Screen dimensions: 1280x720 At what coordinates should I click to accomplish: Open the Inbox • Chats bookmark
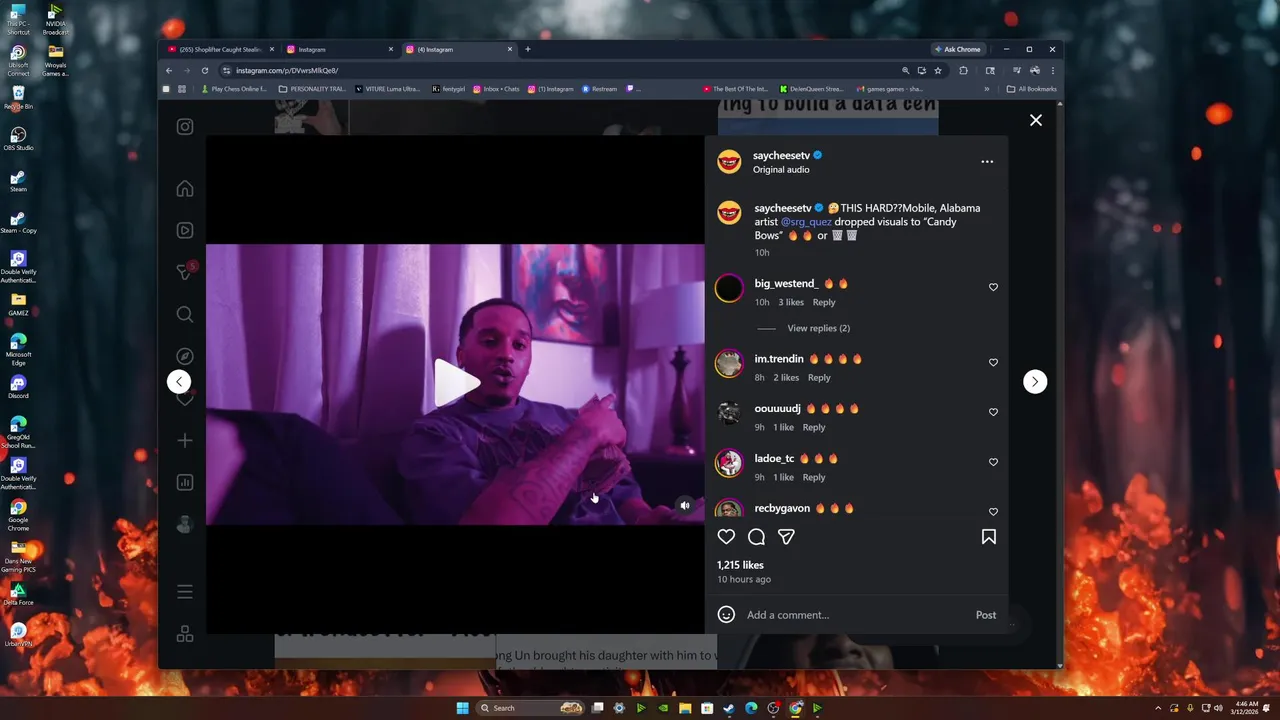pos(496,89)
